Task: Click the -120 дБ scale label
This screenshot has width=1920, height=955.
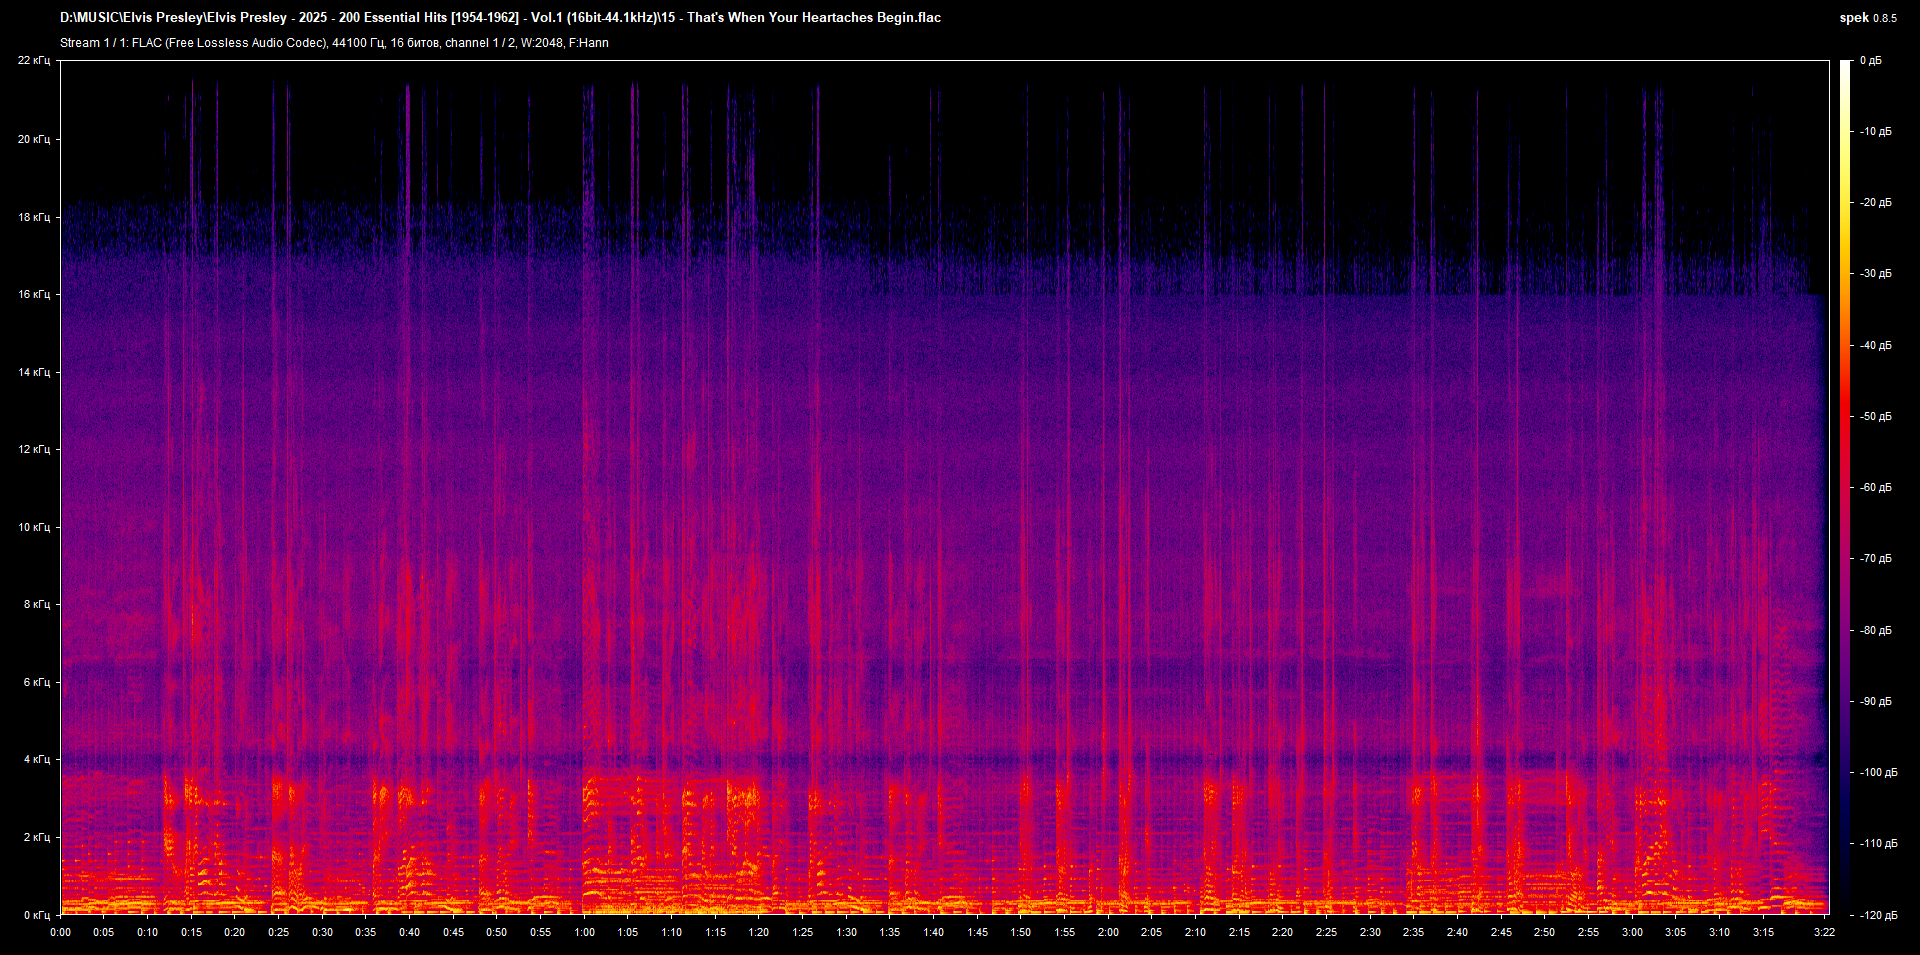Action: coord(1877,915)
